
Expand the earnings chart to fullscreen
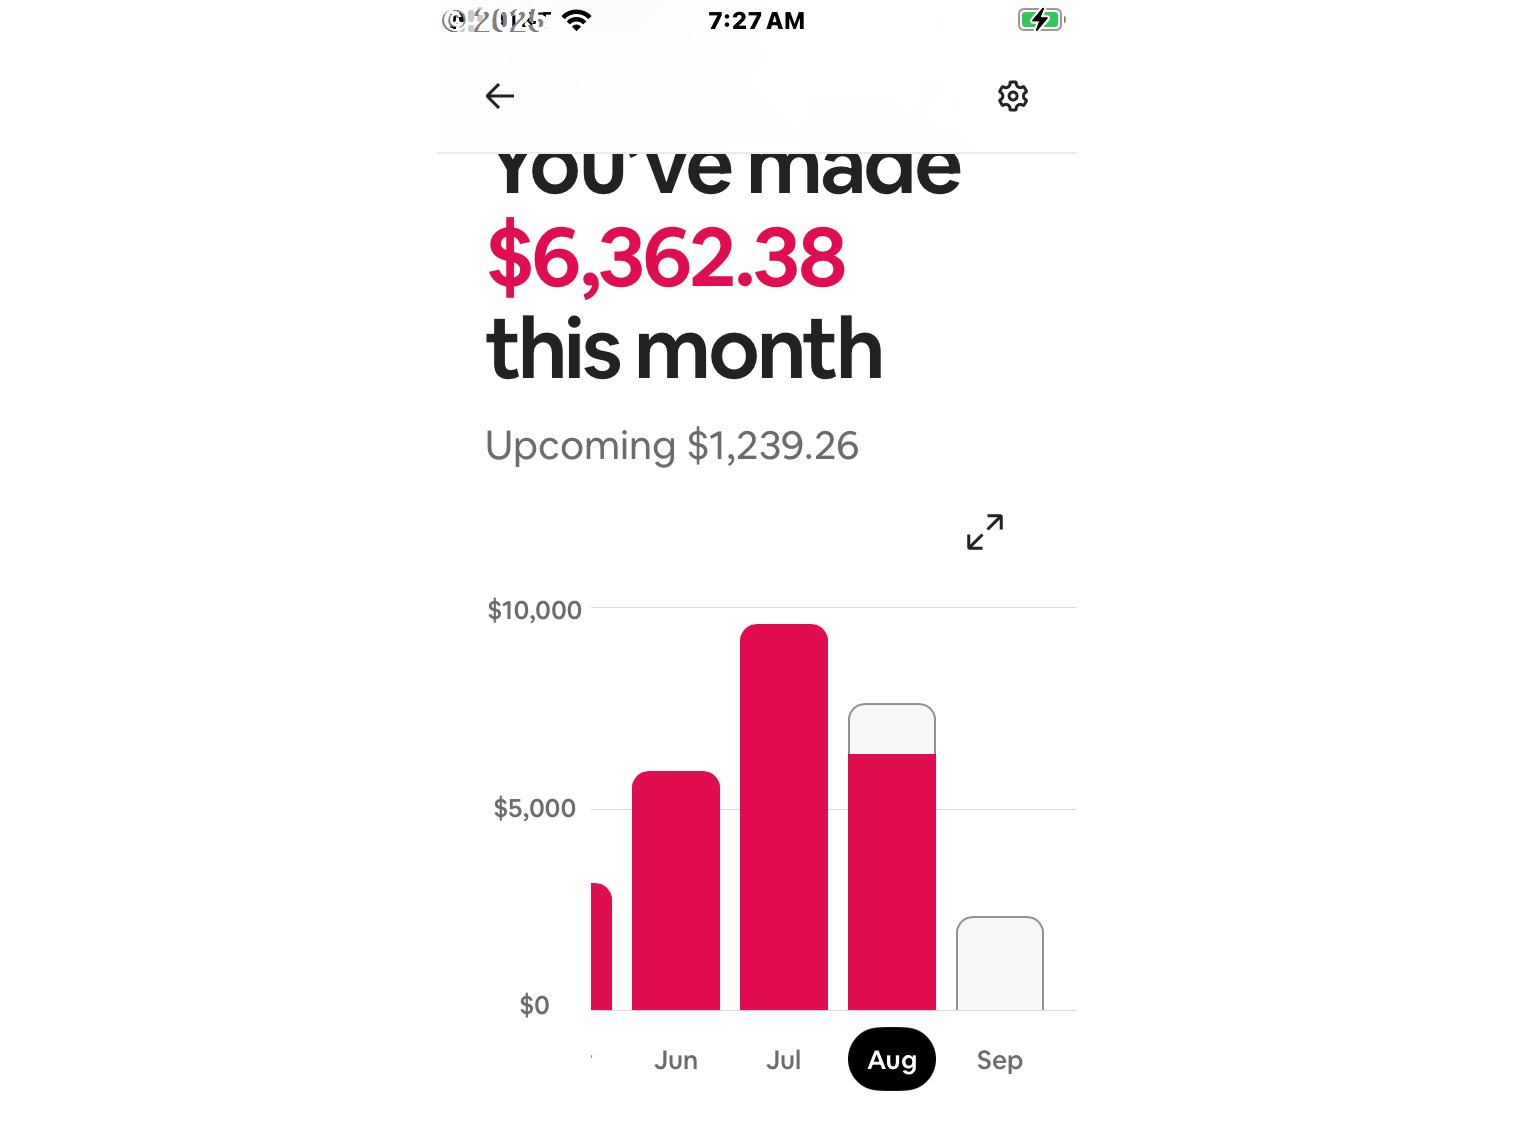coord(984,532)
